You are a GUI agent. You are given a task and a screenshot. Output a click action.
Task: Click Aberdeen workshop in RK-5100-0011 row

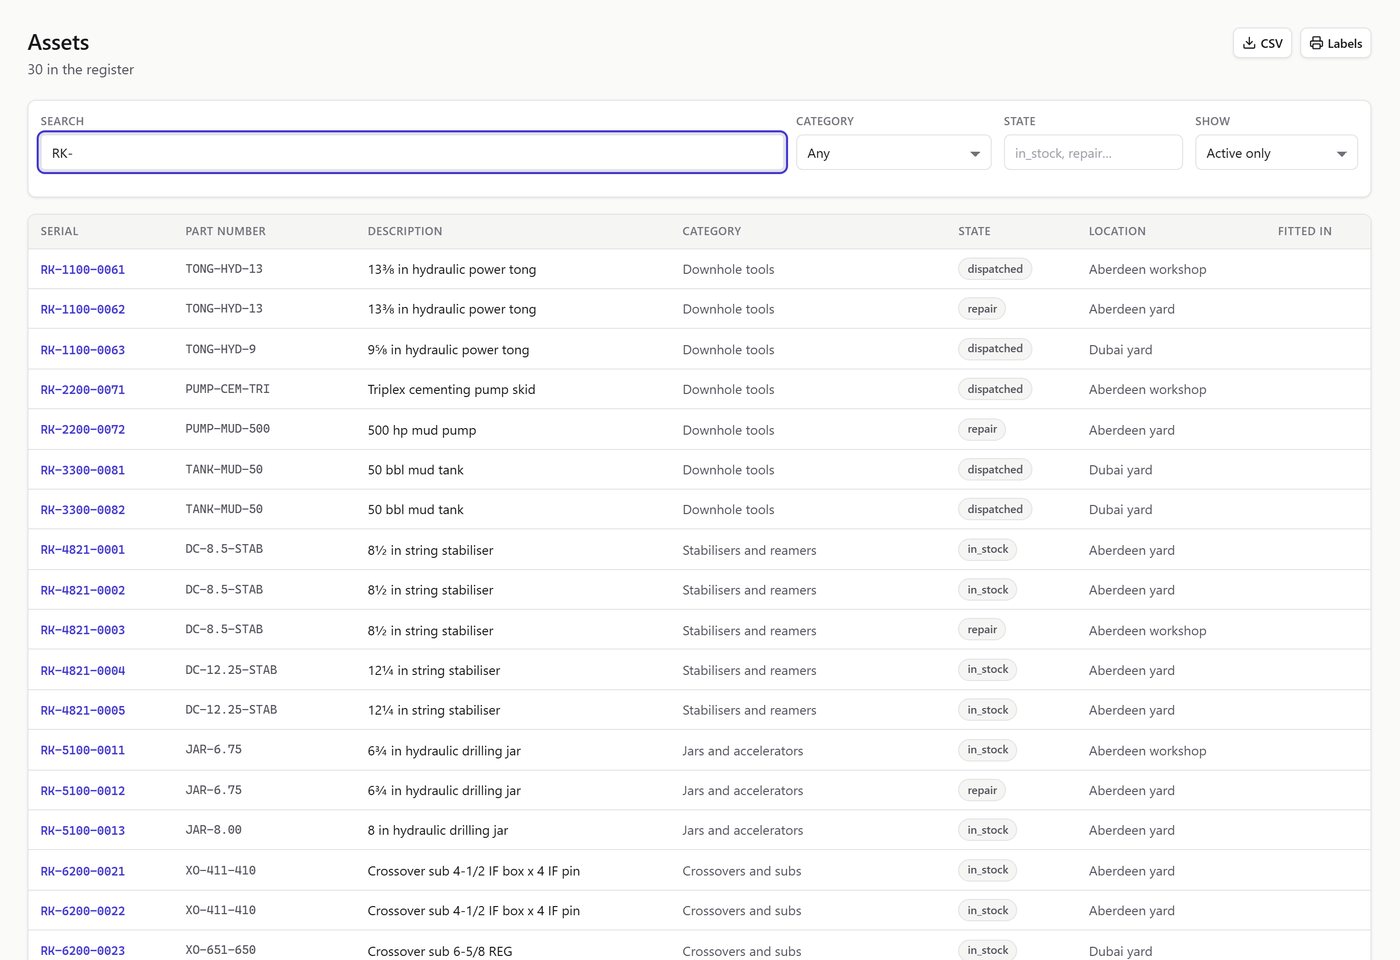point(1147,751)
